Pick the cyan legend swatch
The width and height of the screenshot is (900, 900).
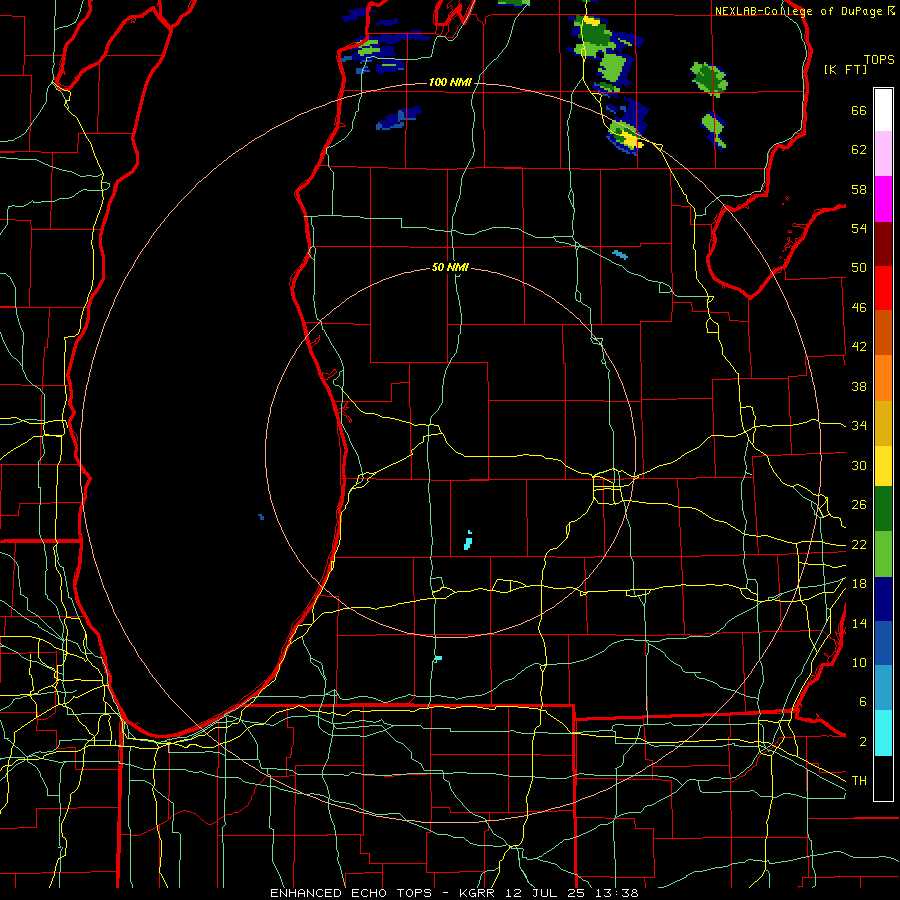tap(883, 734)
